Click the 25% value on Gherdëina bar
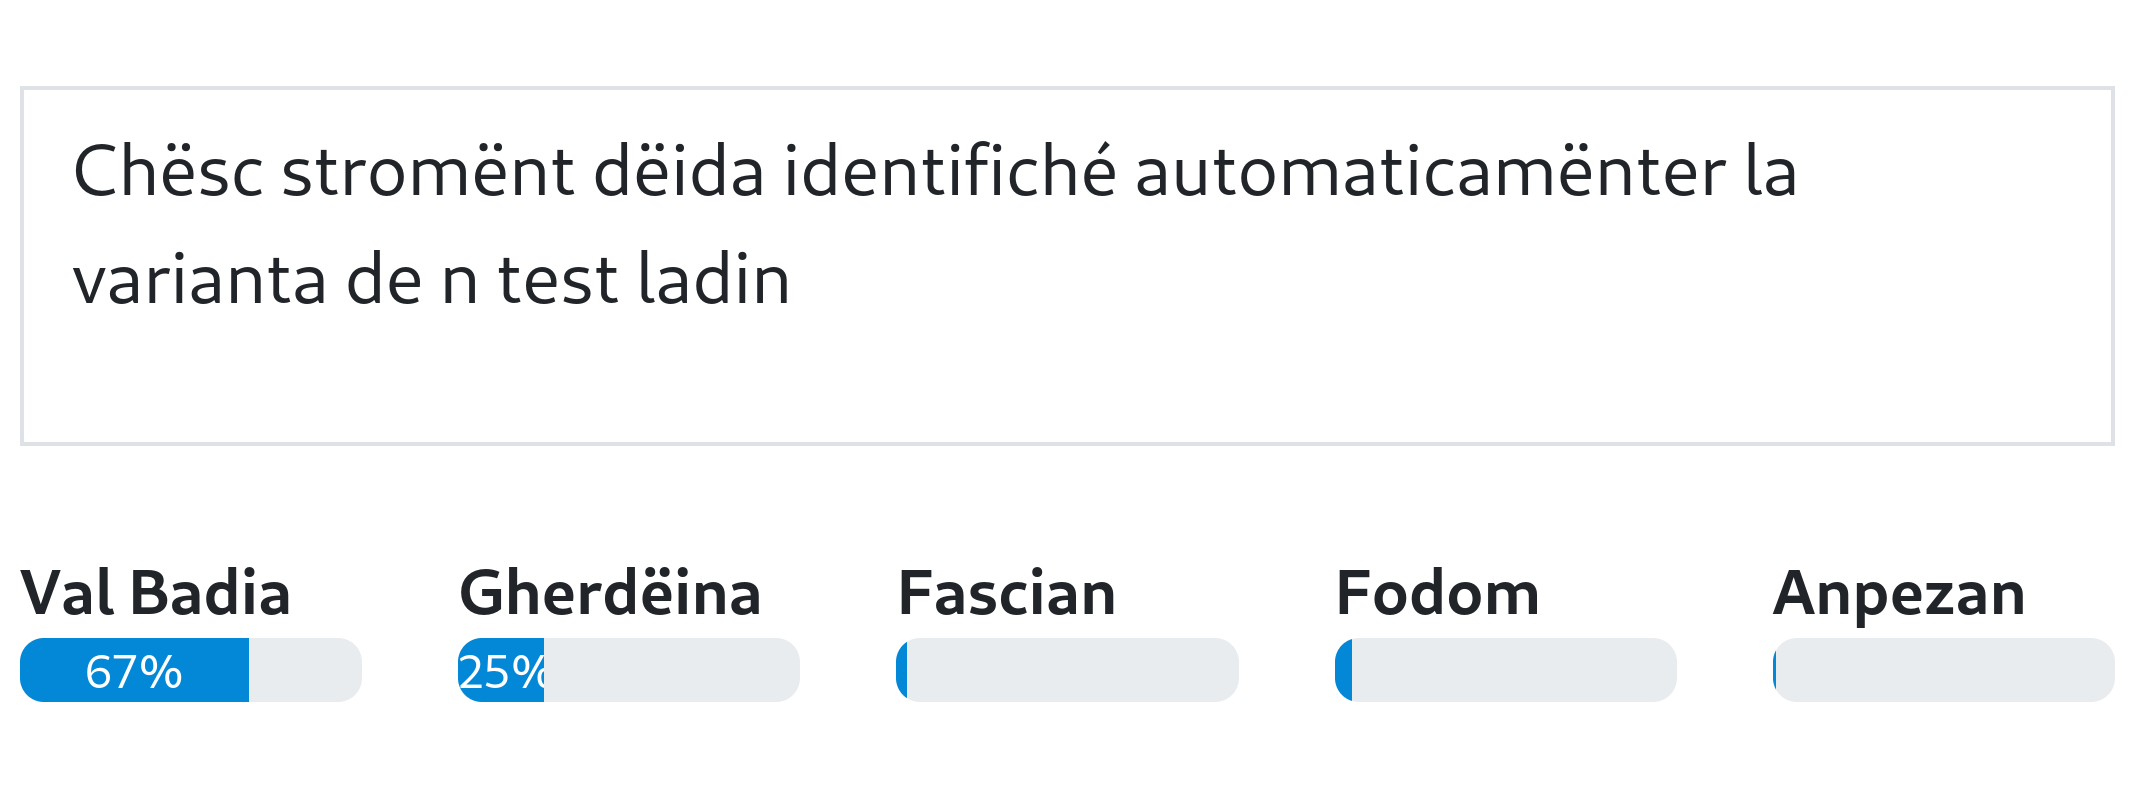Image resolution: width=2136 pixels, height=792 pixels. coord(501,671)
